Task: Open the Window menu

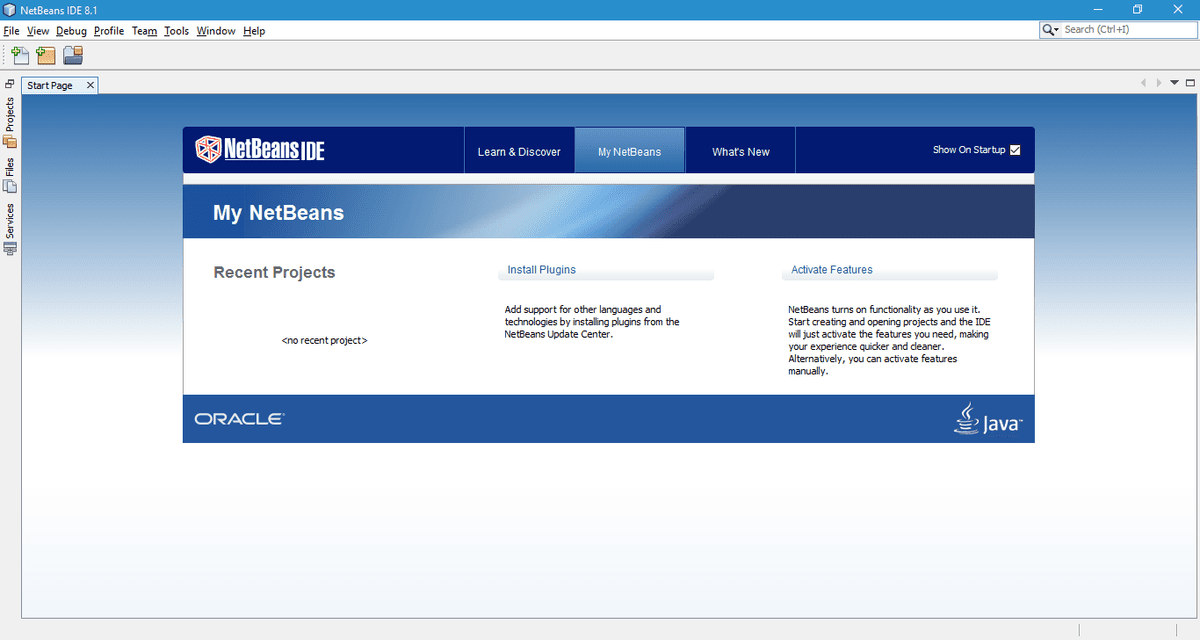Action: point(216,31)
